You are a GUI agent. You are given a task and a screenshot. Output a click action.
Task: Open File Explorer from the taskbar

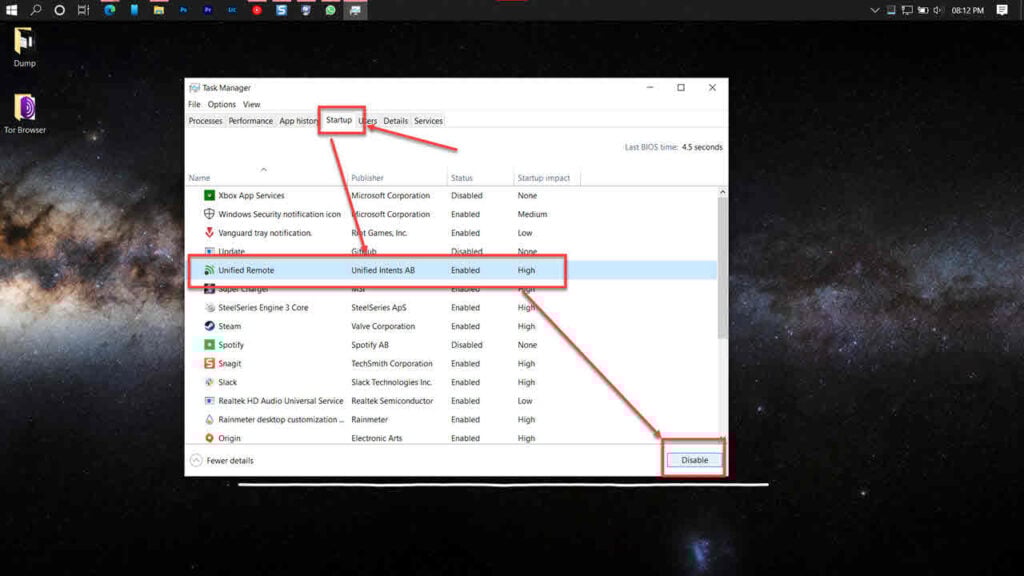click(159, 10)
